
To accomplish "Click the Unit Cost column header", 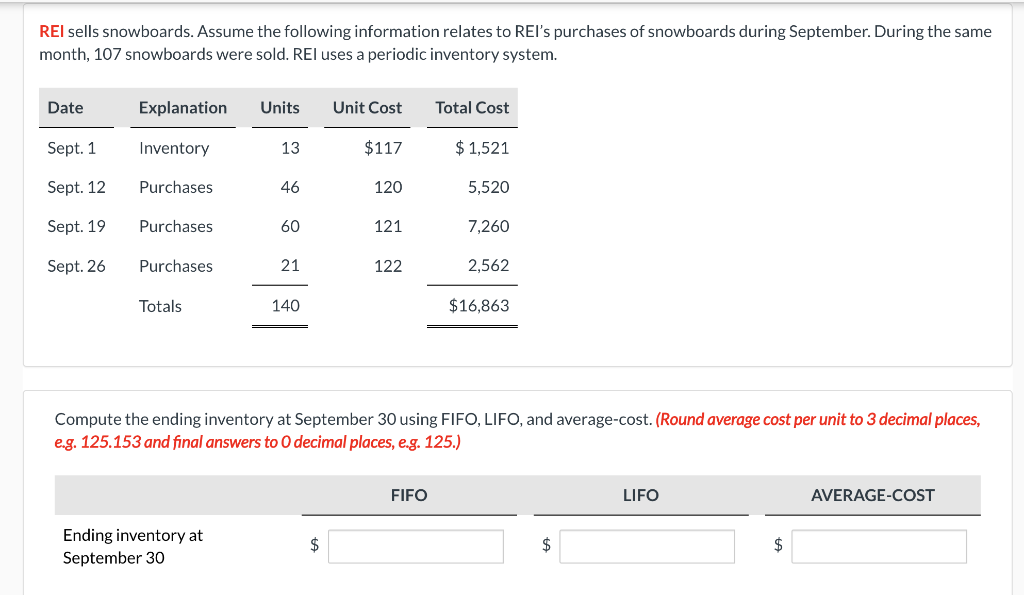I will click(x=367, y=108).
